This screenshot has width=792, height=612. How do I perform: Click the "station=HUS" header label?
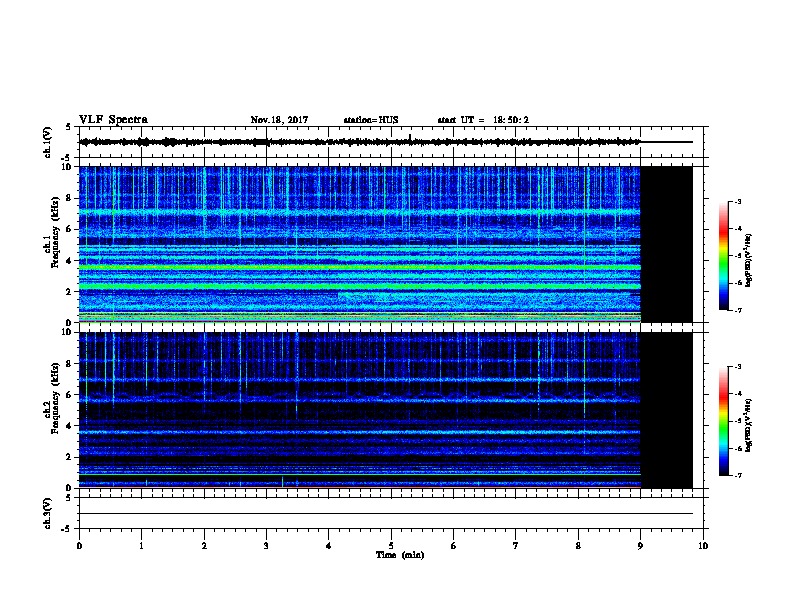[x=371, y=120]
